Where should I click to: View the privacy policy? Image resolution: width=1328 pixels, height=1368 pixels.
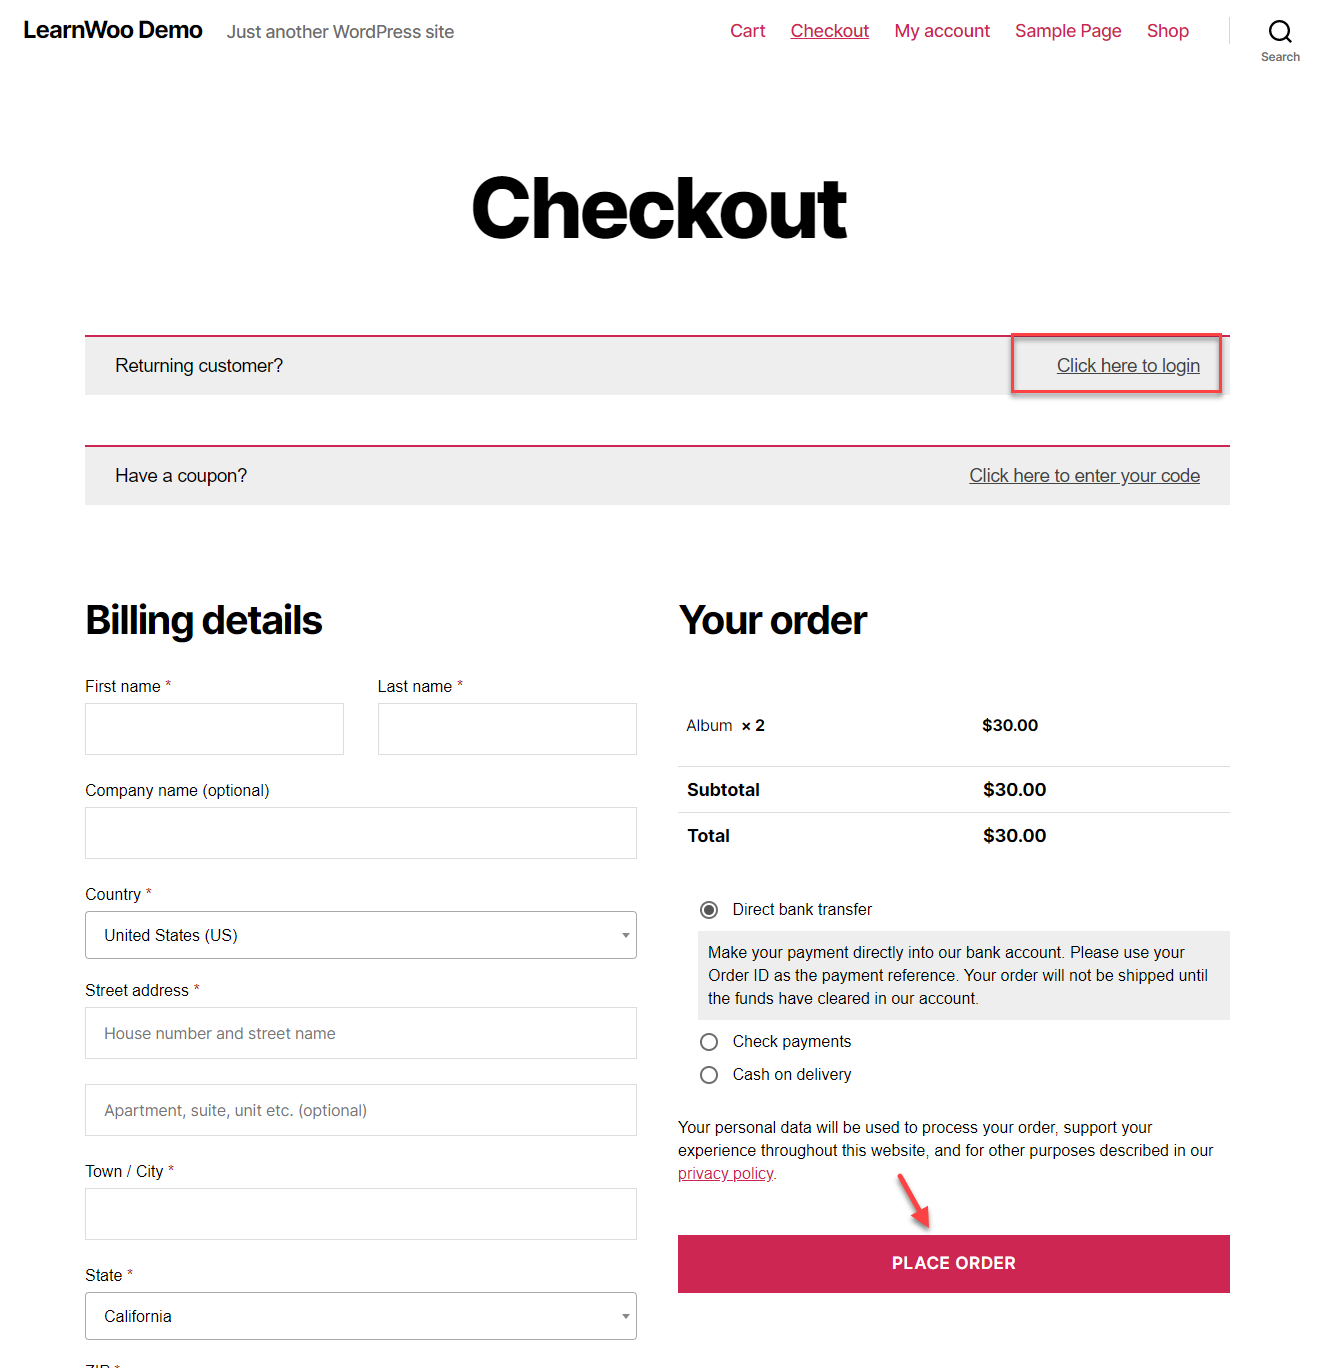click(x=725, y=1173)
